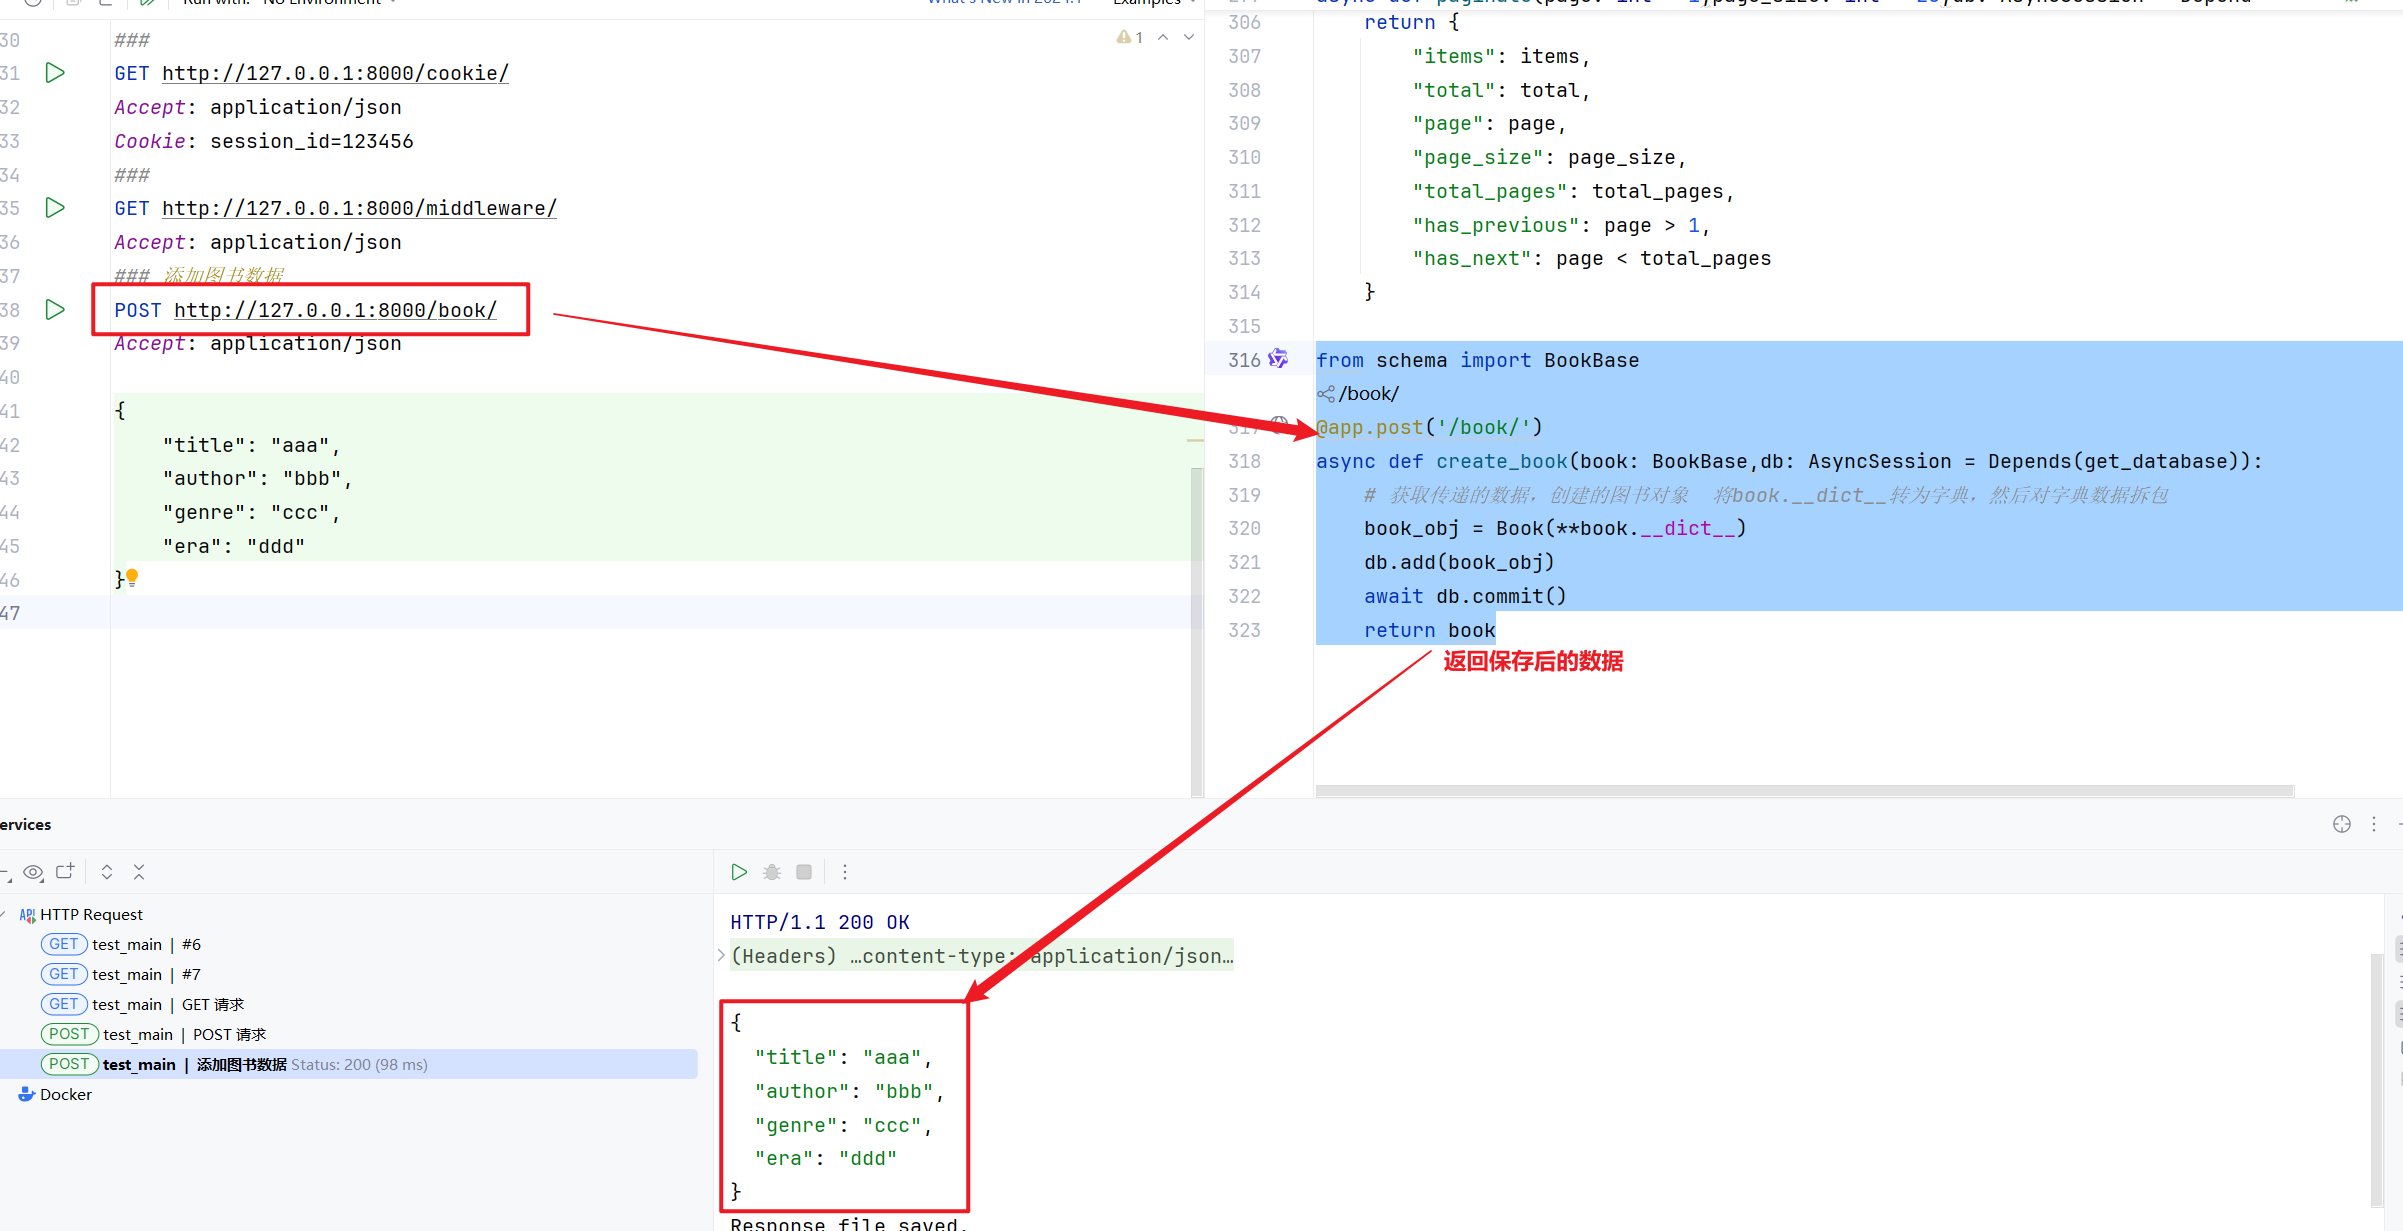Click the Services panel target crosshair icon
The height and width of the screenshot is (1231, 2403).
[2342, 824]
